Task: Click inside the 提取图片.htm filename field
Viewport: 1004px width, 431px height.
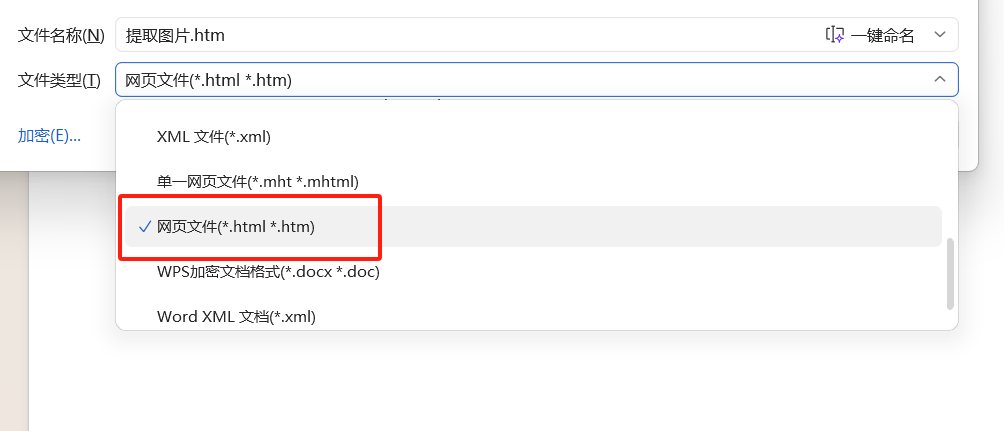Action: [450, 35]
